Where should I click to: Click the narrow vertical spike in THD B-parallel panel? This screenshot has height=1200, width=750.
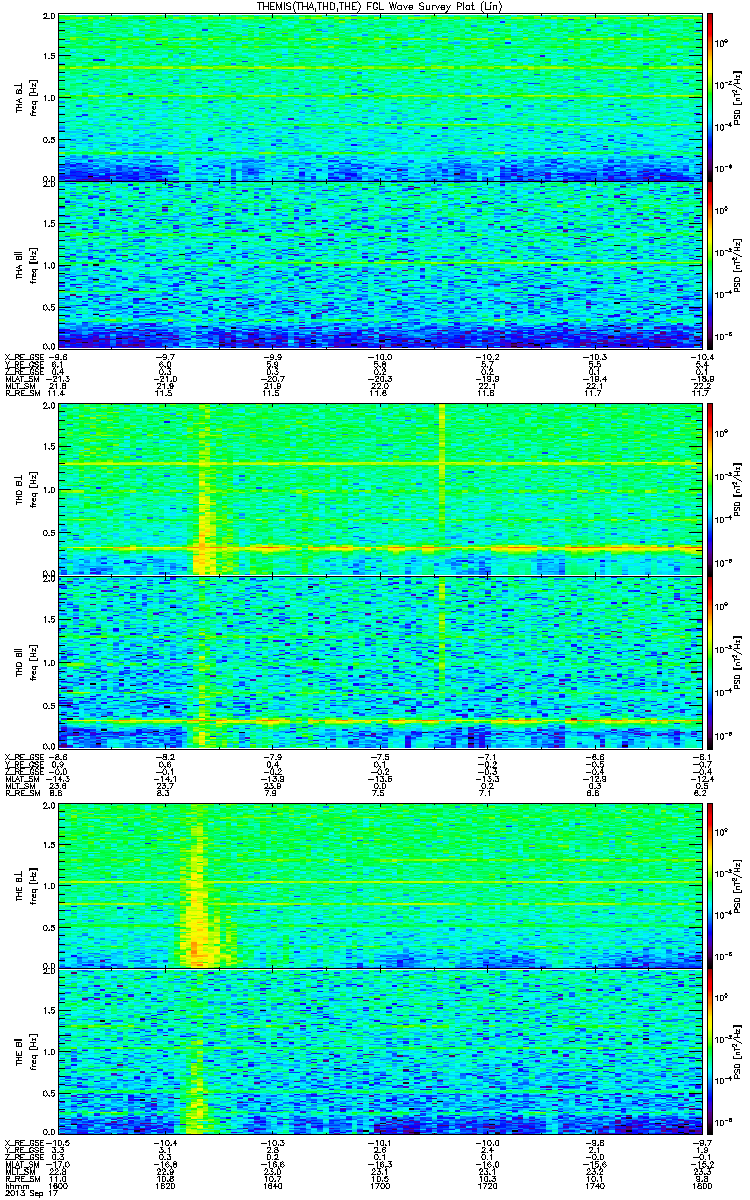(441, 636)
